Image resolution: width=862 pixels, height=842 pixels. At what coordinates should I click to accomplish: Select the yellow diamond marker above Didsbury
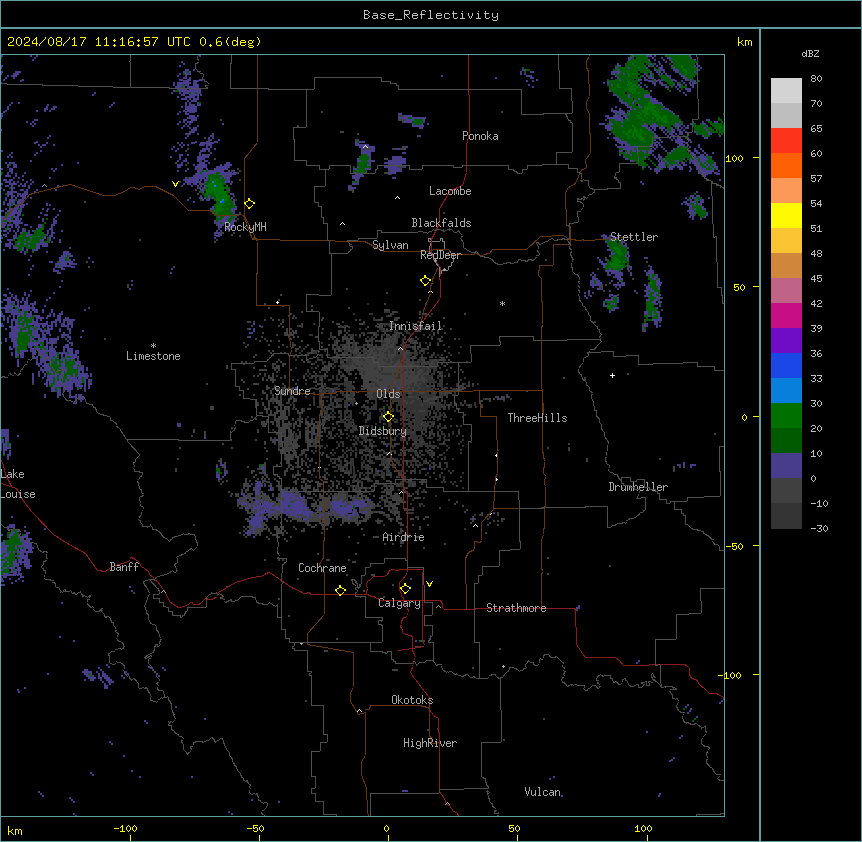click(388, 417)
